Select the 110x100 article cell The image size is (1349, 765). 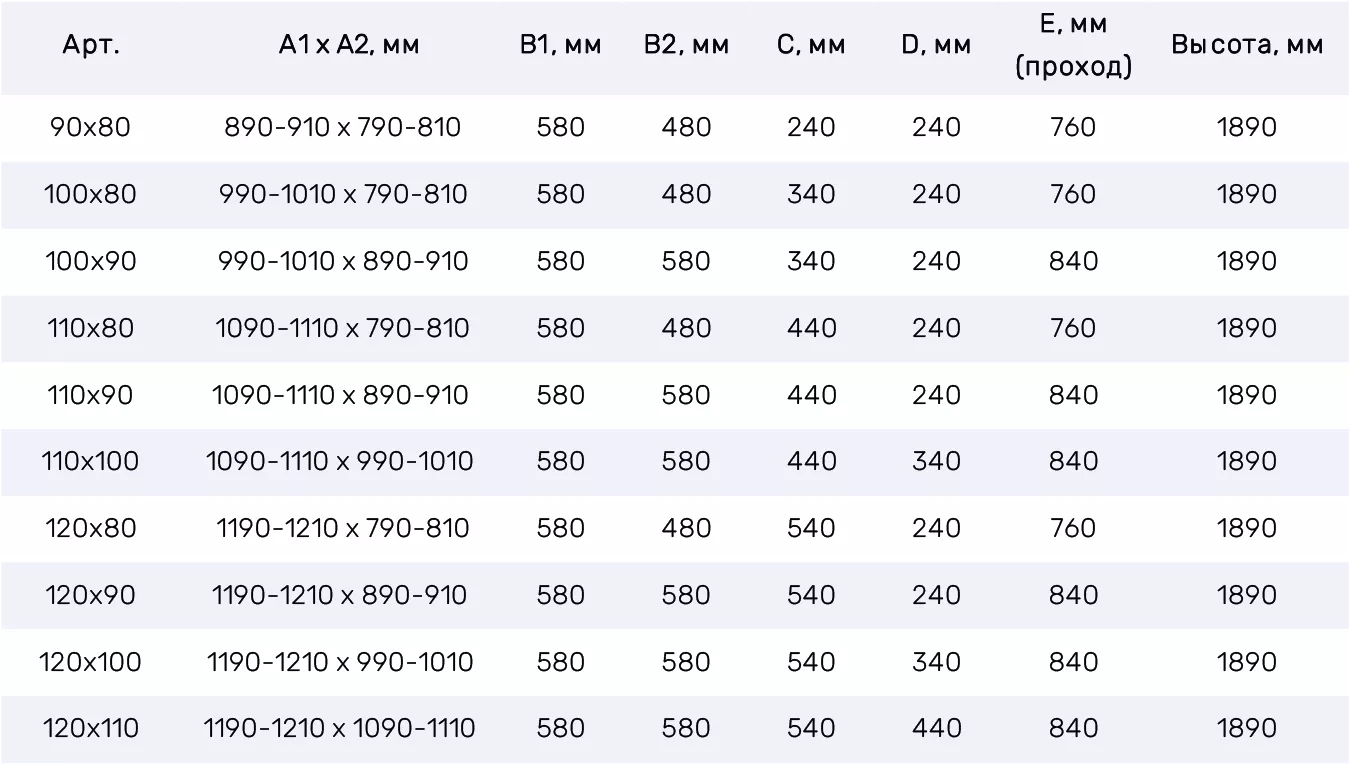[x=90, y=461]
